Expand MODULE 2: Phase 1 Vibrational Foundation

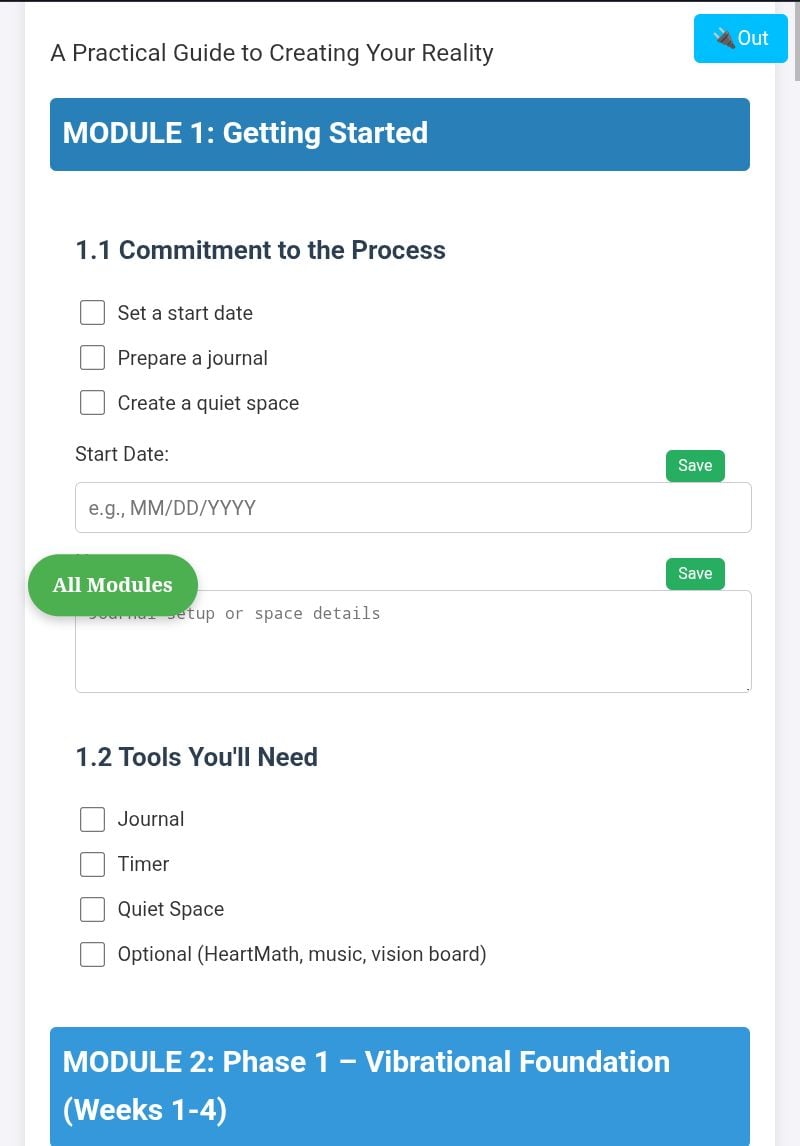(x=400, y=1085)
